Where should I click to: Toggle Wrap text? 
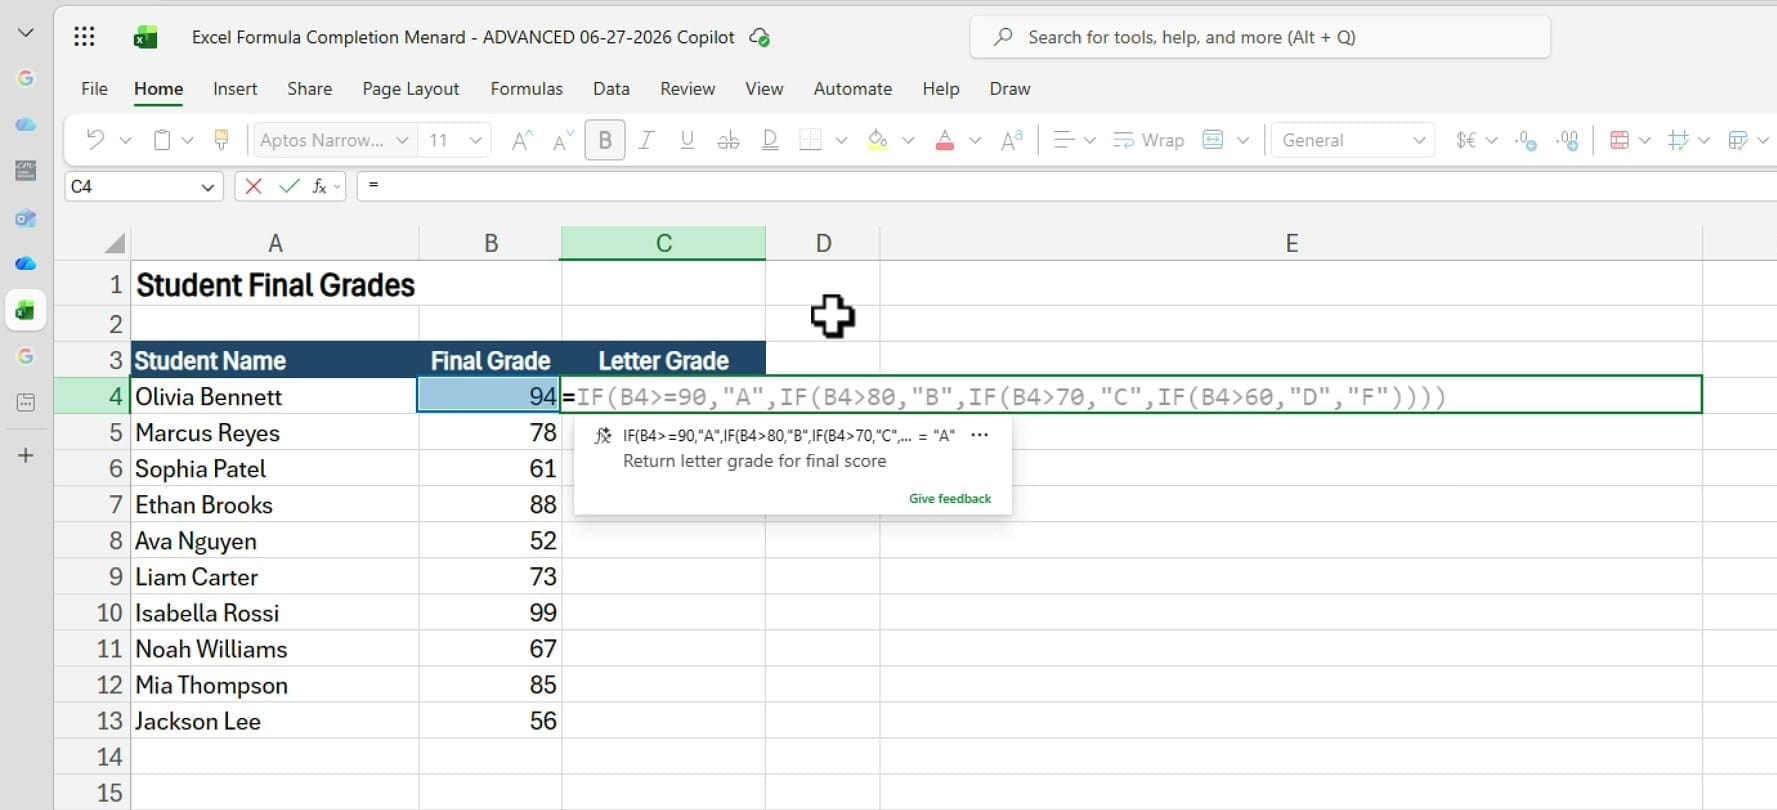1148,140
